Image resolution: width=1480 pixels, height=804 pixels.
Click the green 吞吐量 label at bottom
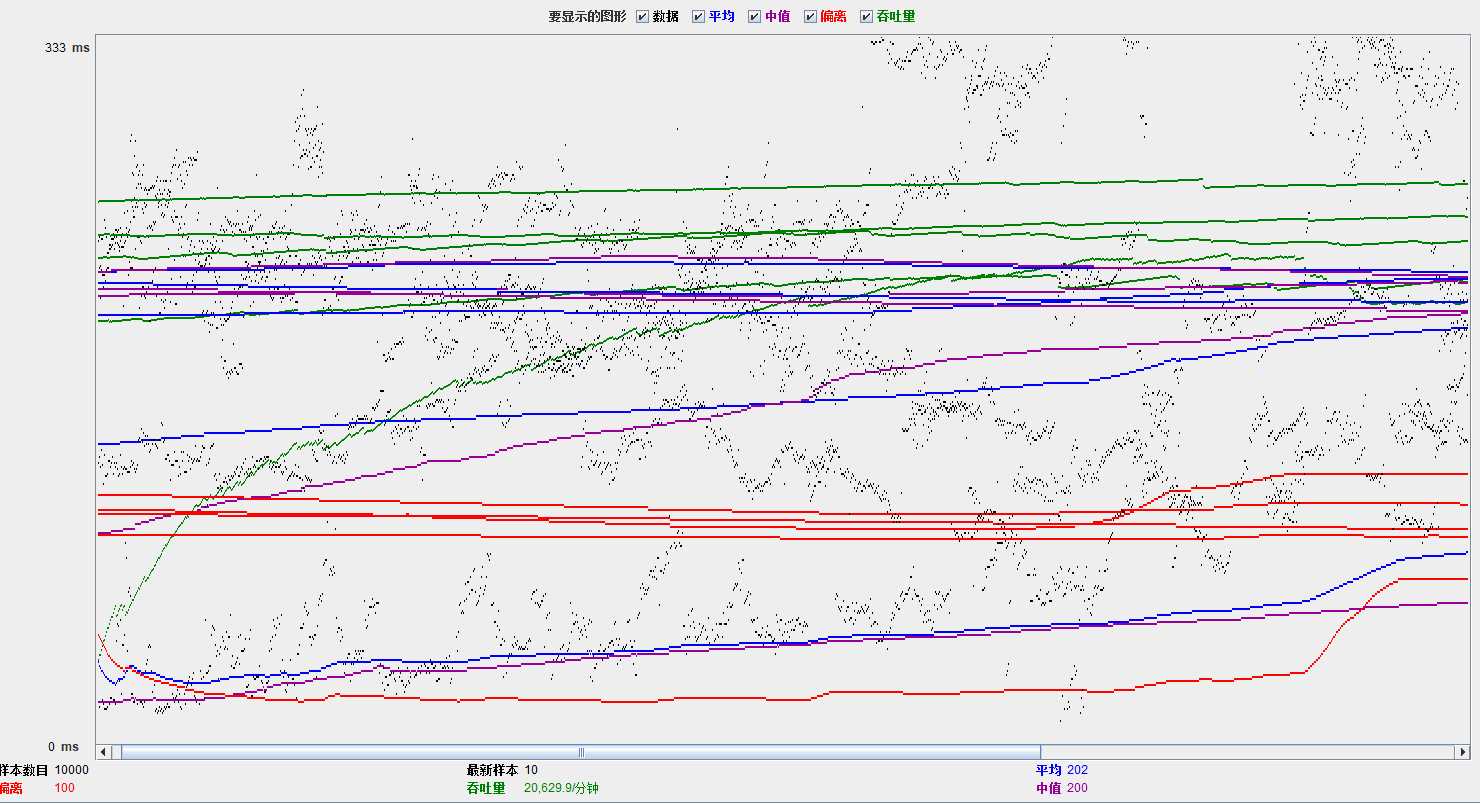pos(485,788)
